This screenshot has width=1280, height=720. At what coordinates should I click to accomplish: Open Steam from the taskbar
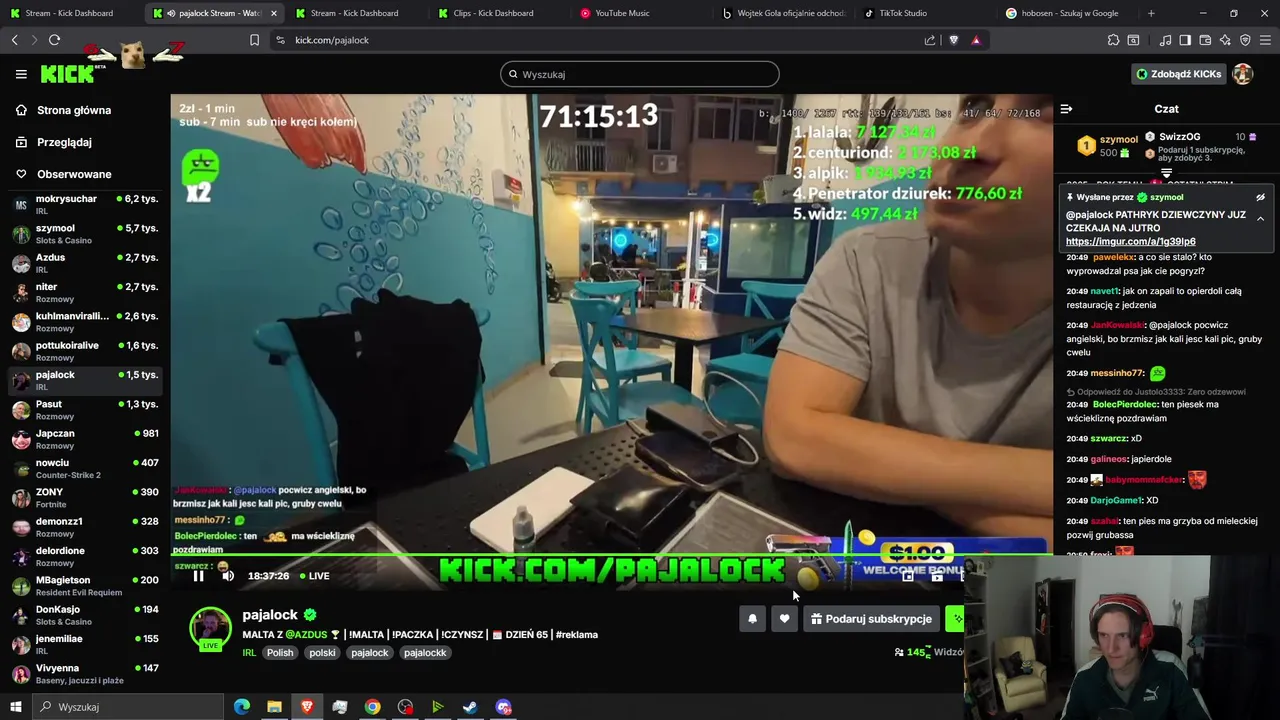[470, 707]
